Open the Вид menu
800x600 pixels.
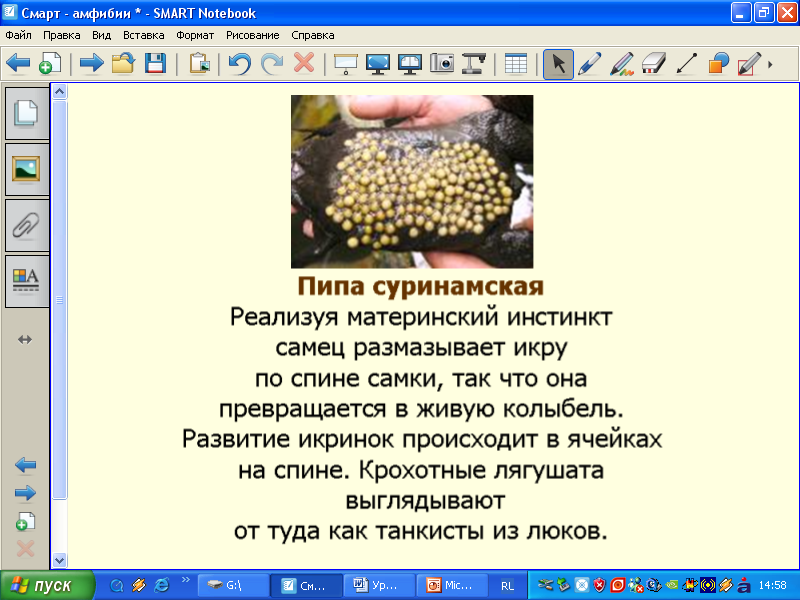[x=102, y=35]
